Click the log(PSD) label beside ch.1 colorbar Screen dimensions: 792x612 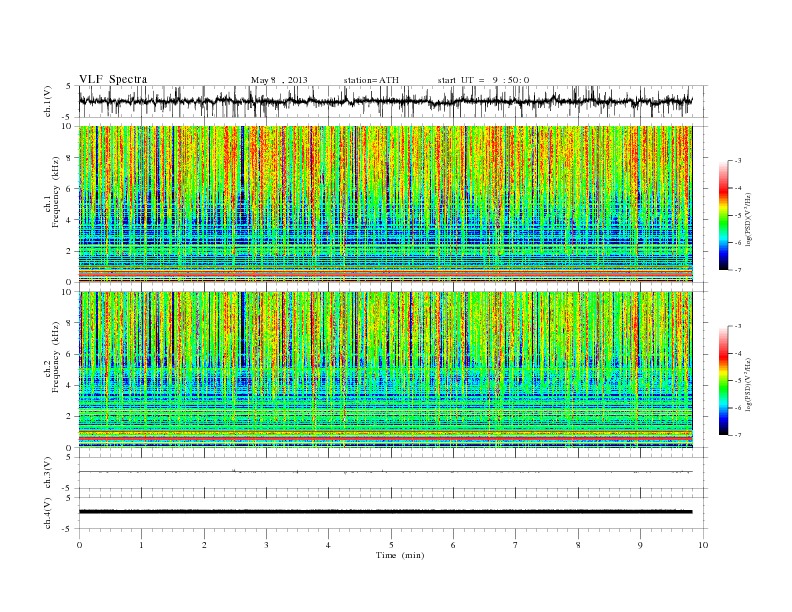749,218
